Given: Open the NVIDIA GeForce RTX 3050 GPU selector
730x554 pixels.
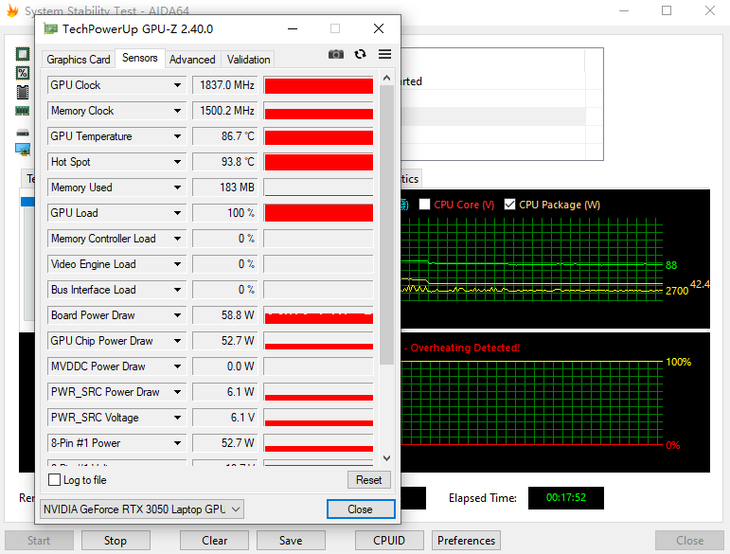Looking at the screenshot, I should coord(140,509).
